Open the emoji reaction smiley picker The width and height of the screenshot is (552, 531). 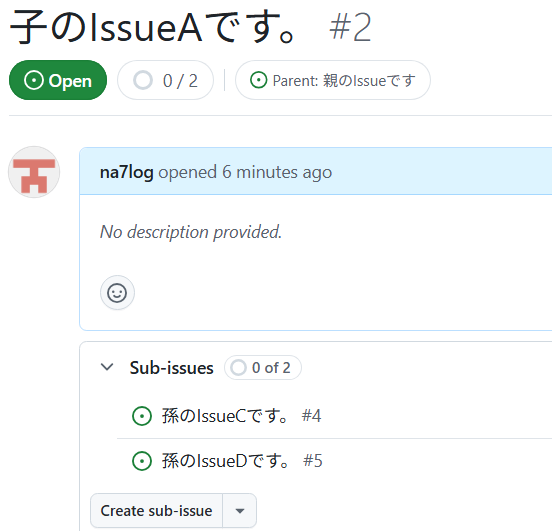(117, 293)
